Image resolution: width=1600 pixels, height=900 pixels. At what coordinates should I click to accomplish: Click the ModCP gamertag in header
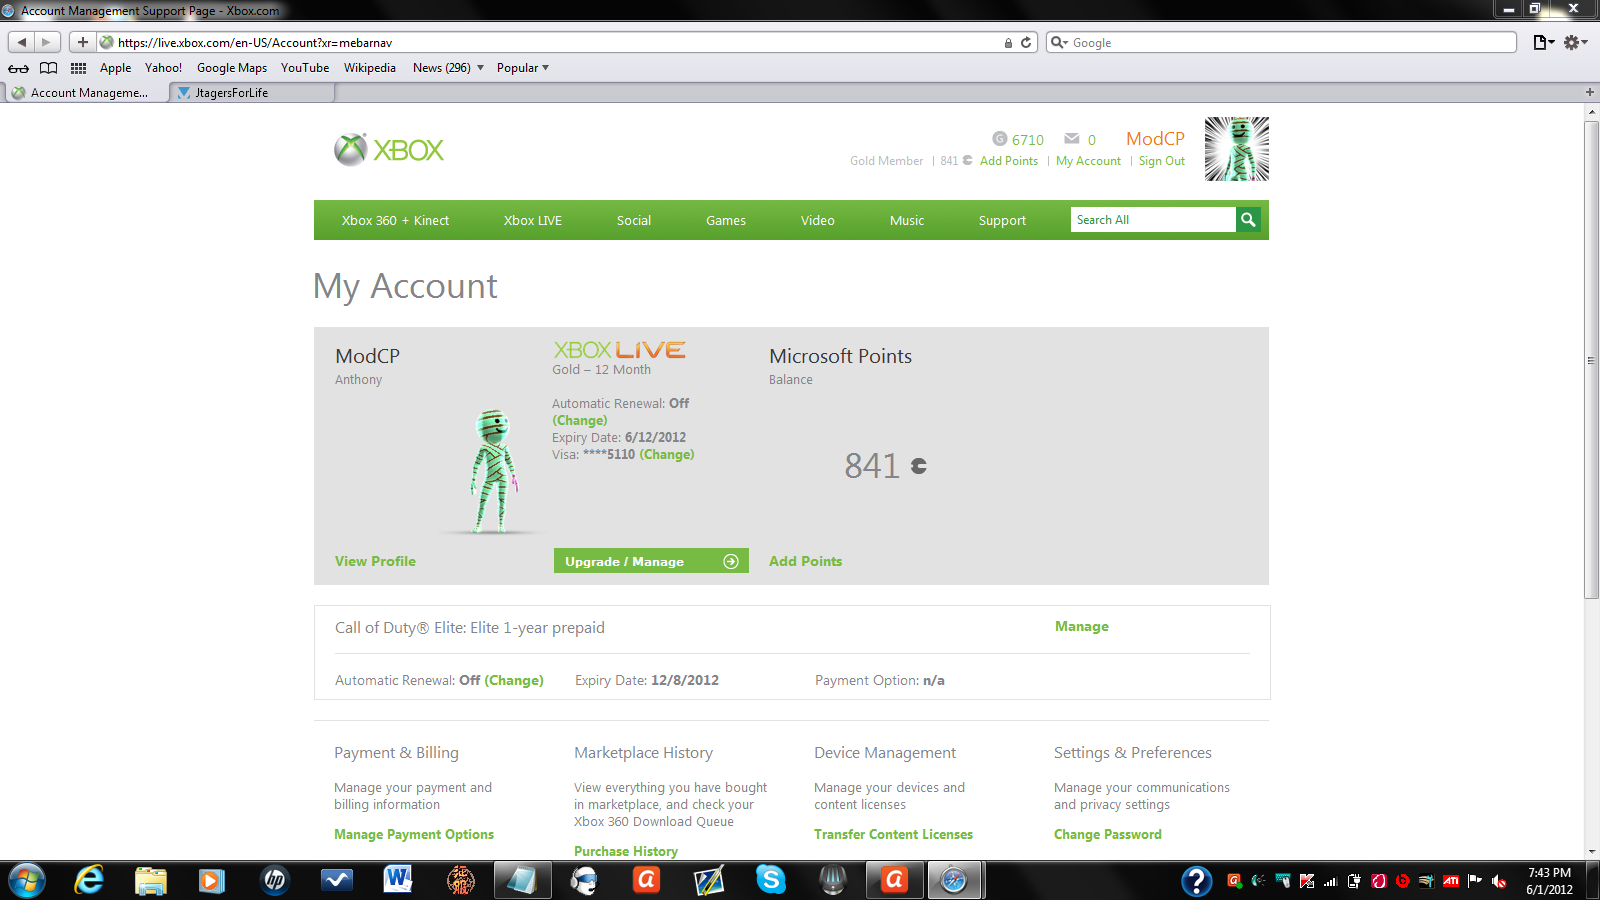tap(1155, 139)
